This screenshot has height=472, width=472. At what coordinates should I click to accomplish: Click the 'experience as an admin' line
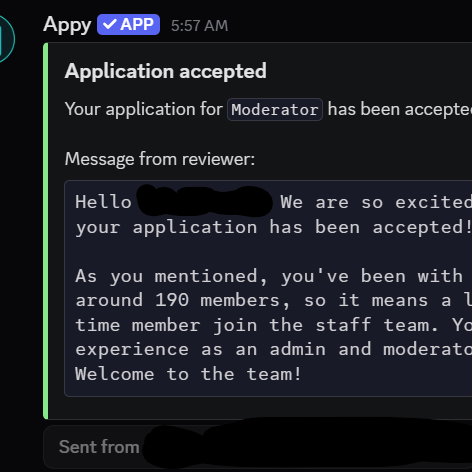coord(273,349)
